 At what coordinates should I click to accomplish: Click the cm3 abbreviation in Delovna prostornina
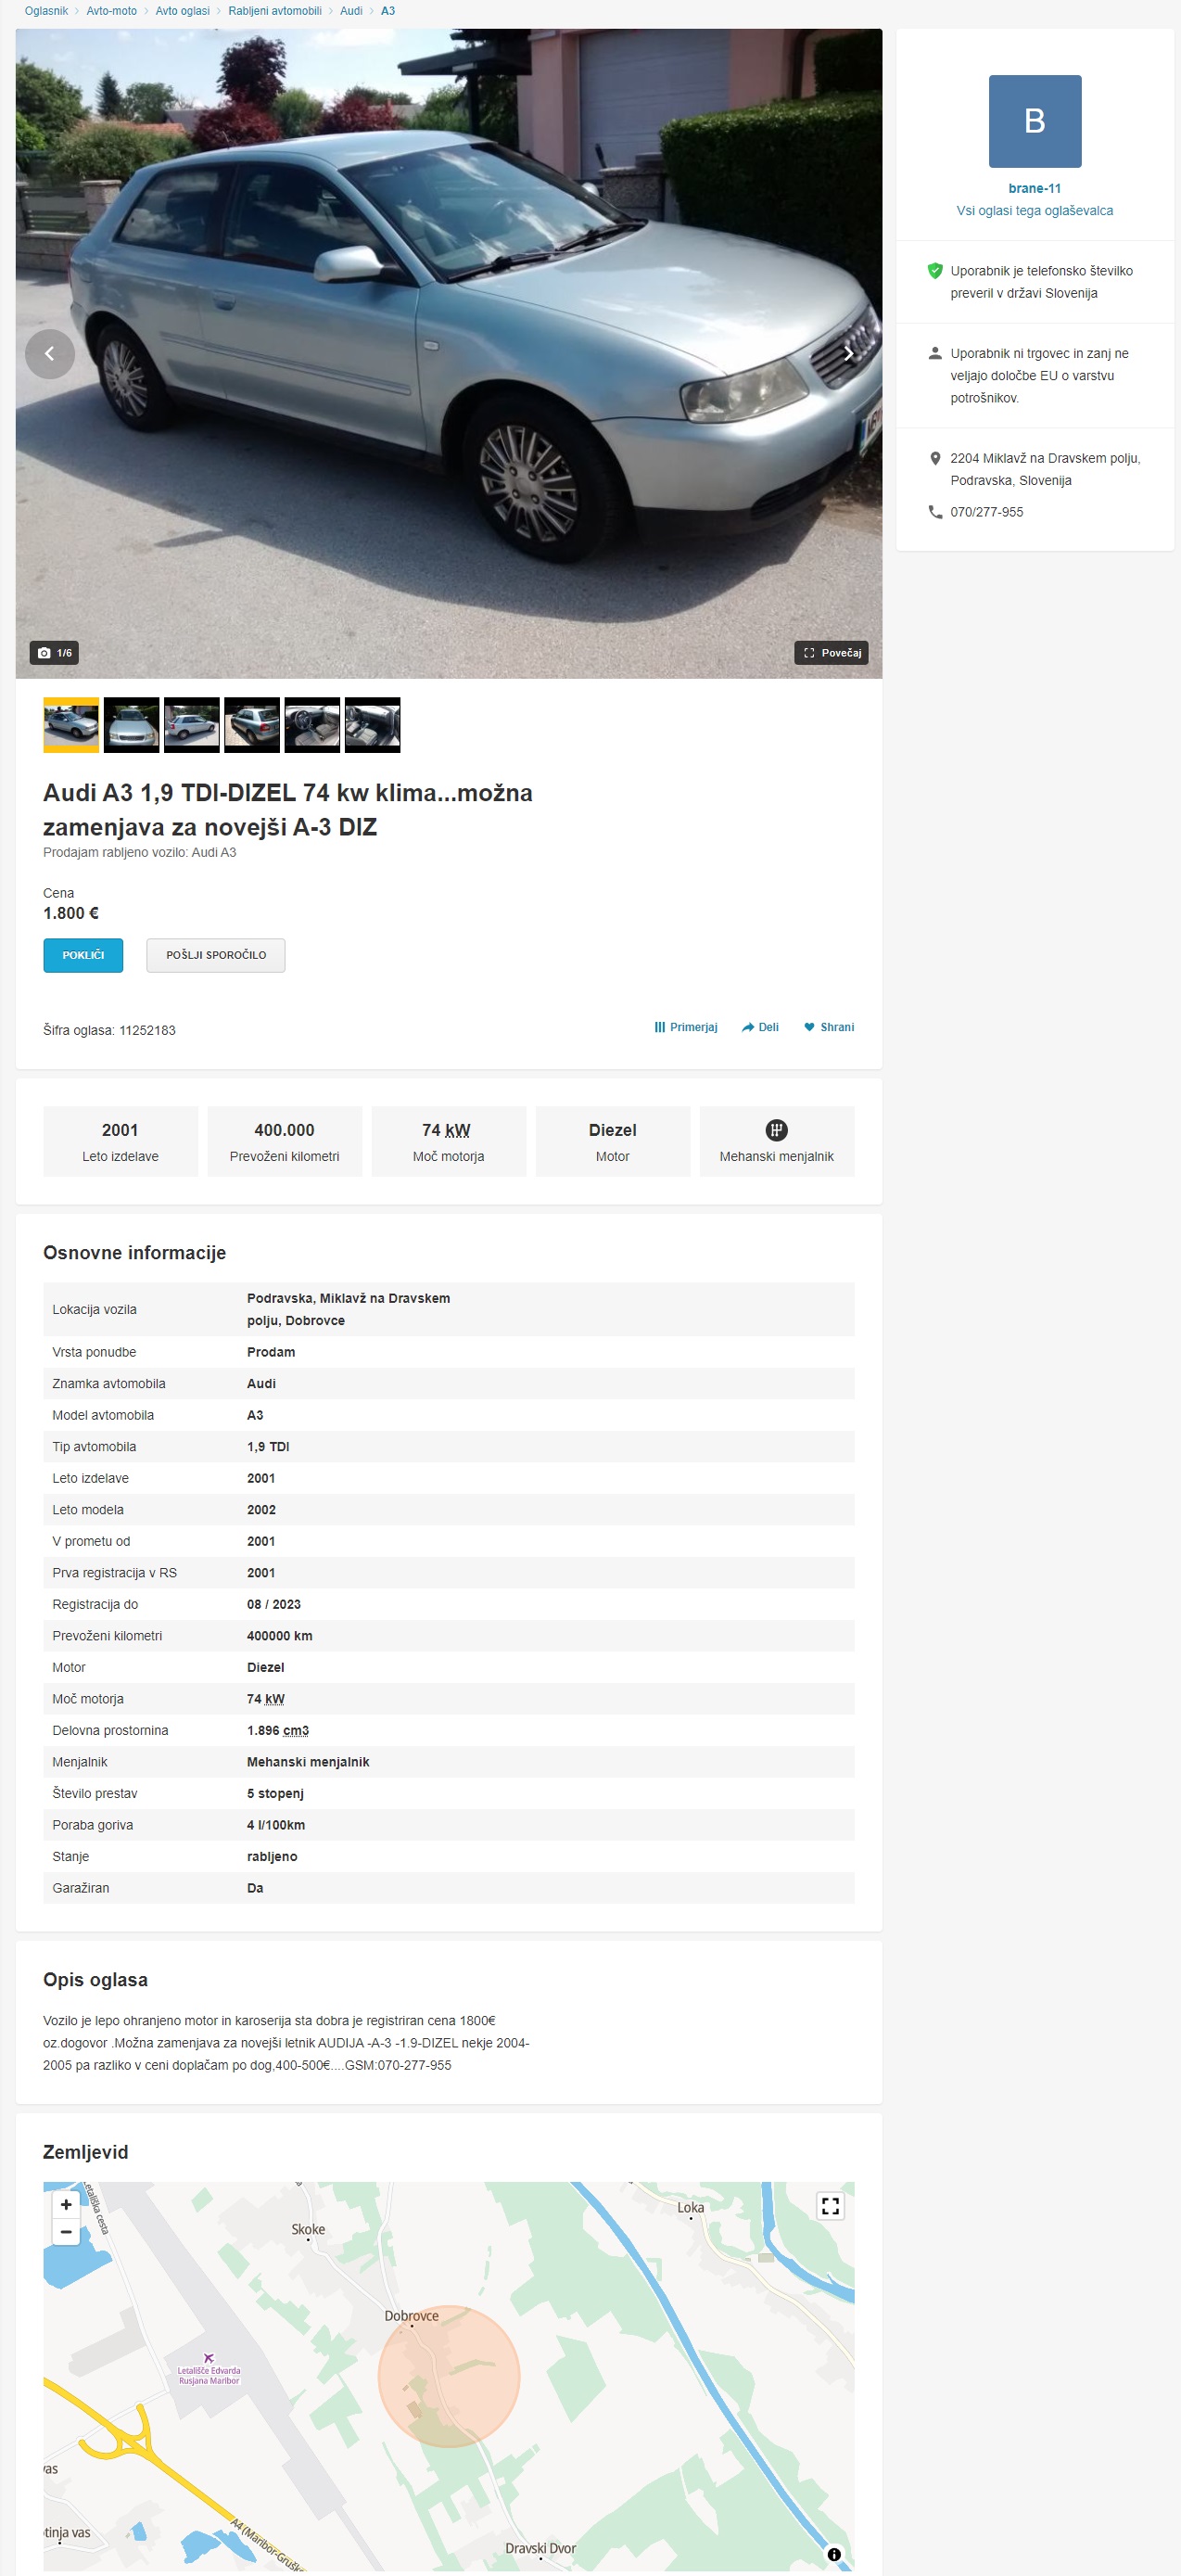tap(296, 1731)
